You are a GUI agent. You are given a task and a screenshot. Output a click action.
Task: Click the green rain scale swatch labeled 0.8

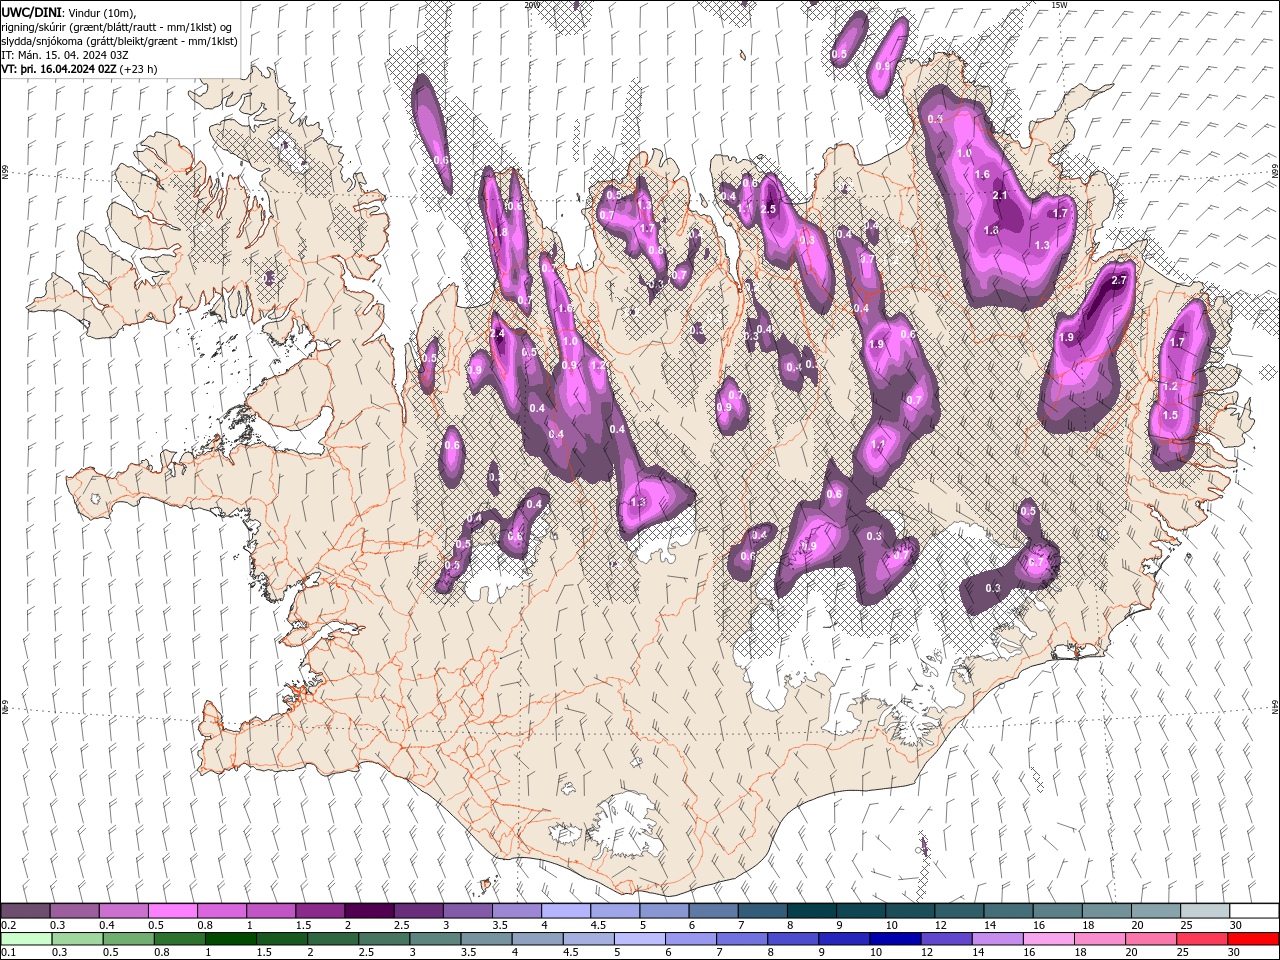(179, 939)
